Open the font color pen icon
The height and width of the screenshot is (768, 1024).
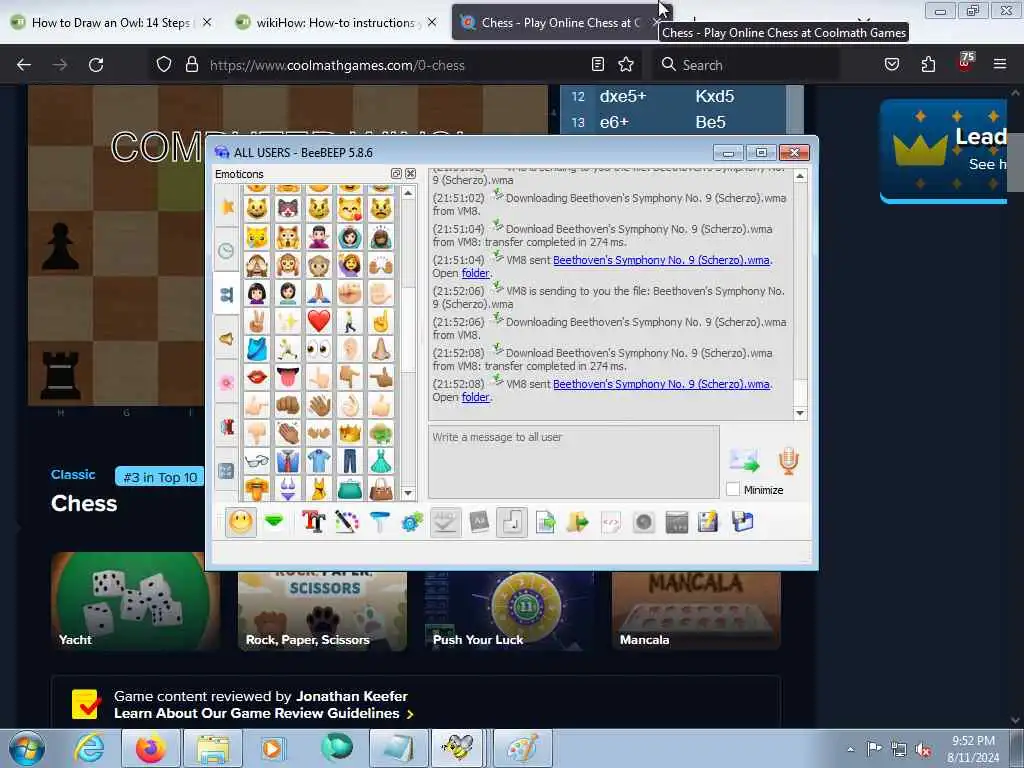click(x=346, y=522)
